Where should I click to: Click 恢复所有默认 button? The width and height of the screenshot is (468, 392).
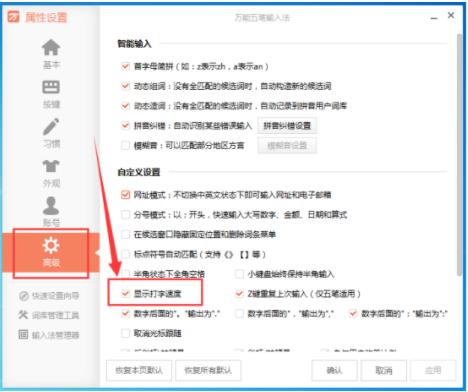click(208, 370)
